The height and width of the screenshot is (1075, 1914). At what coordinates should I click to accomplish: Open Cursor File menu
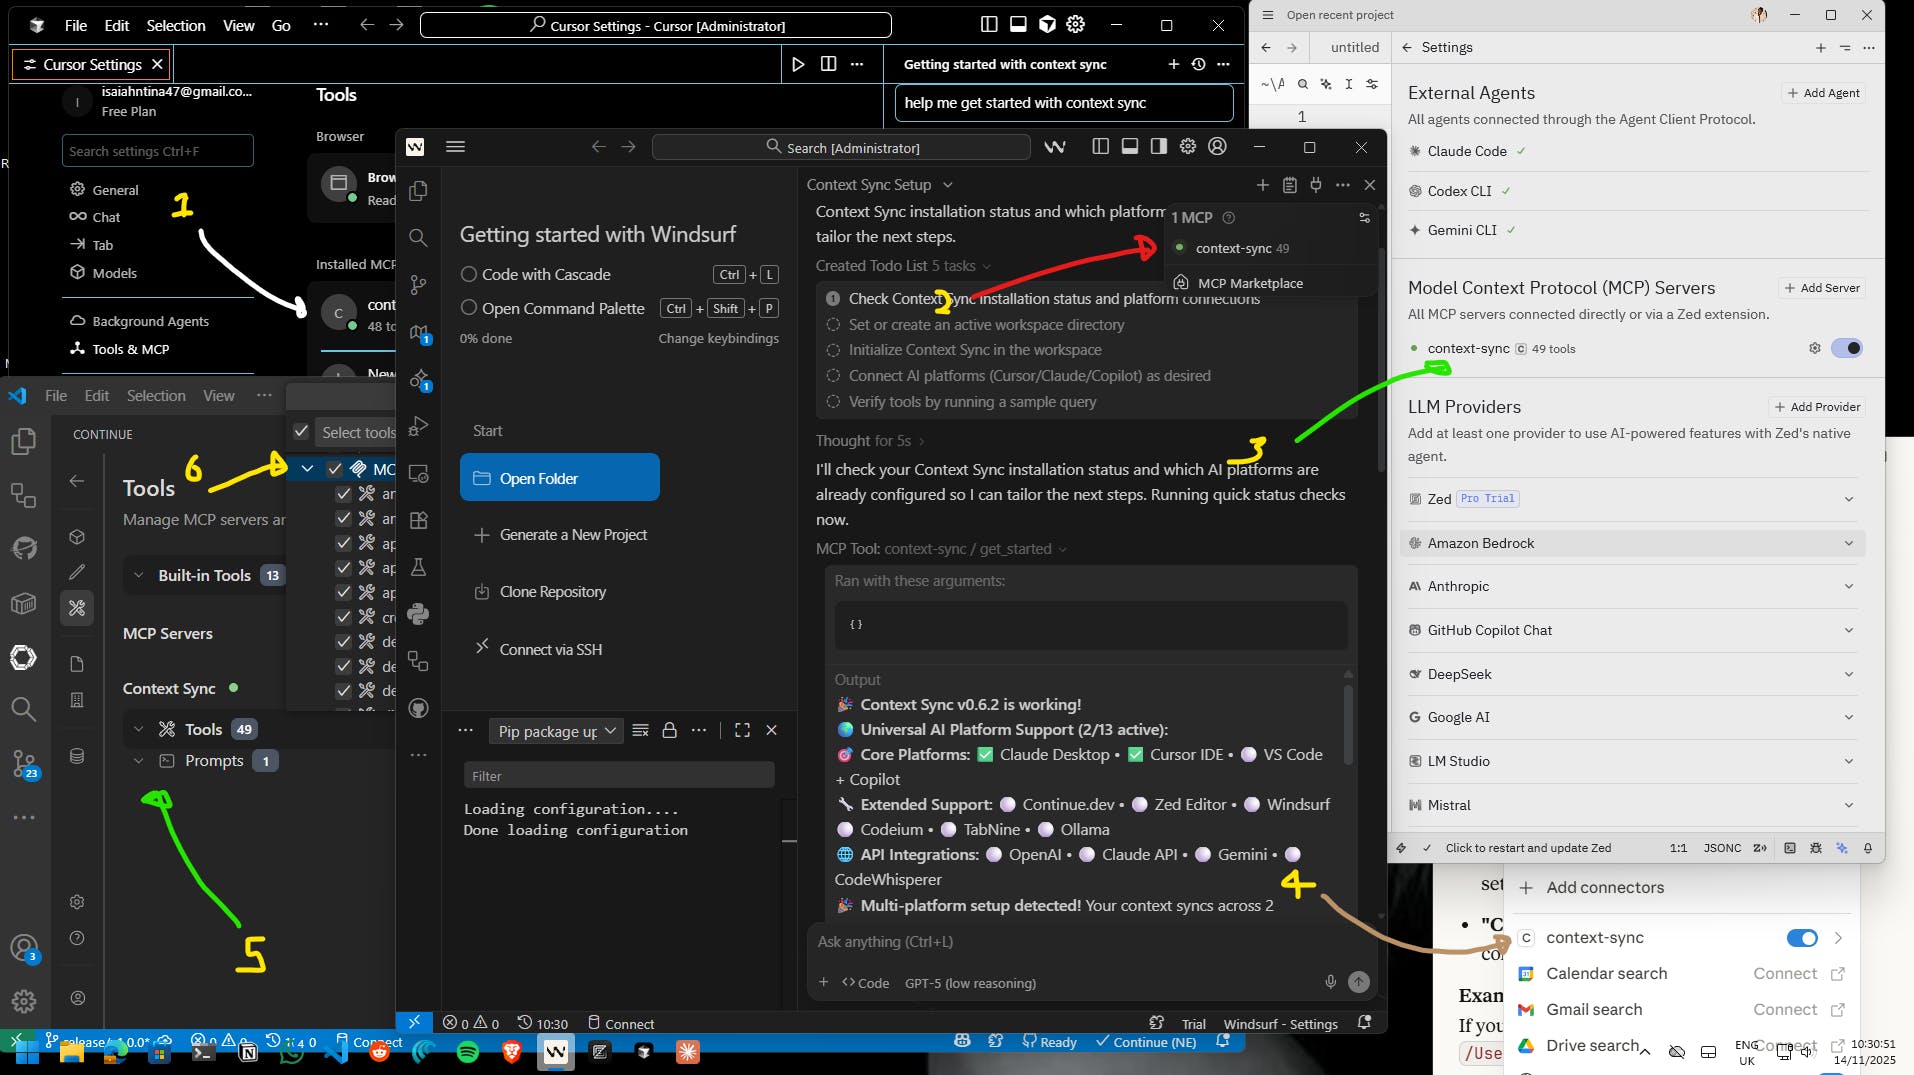(x=76, y=25)
